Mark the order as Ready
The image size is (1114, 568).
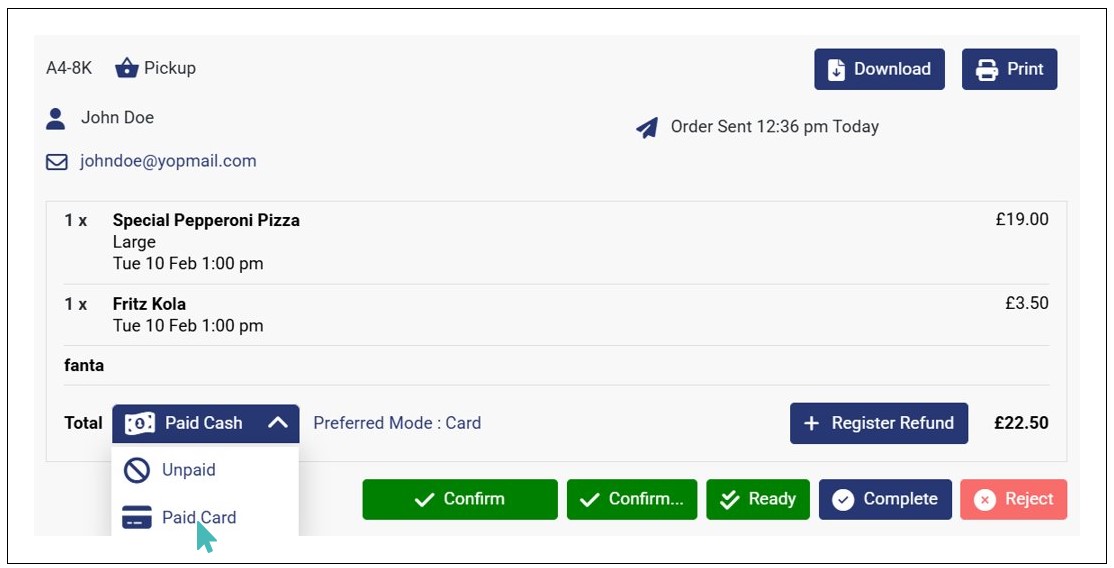point(758,499)
